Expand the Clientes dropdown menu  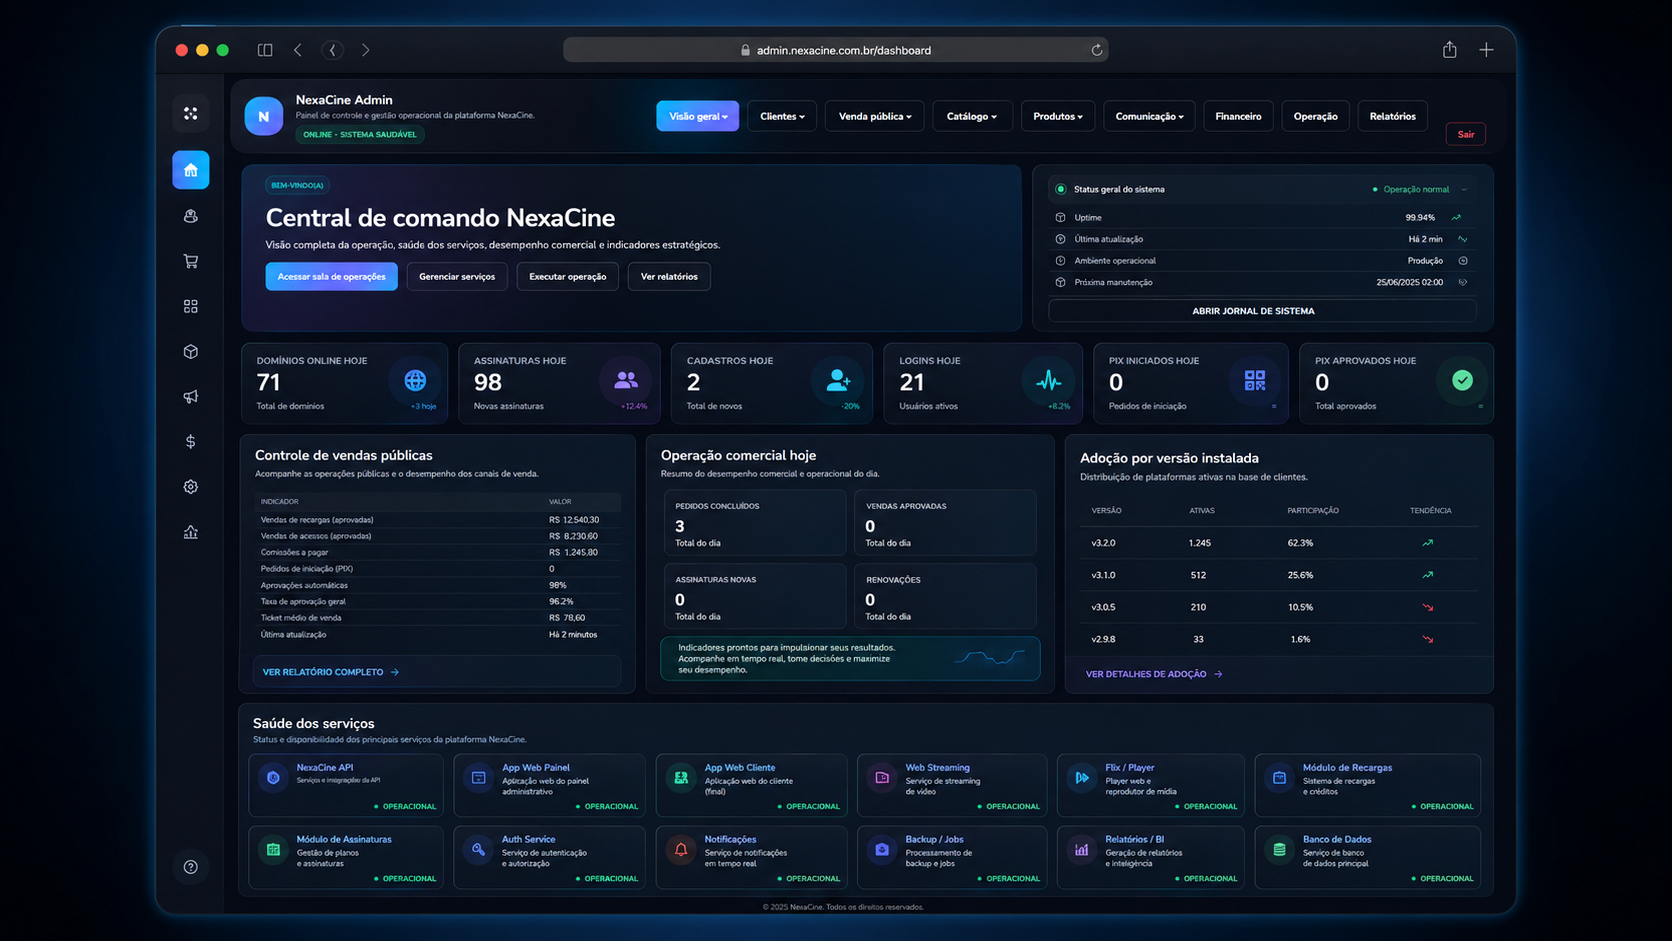(782, 116)
